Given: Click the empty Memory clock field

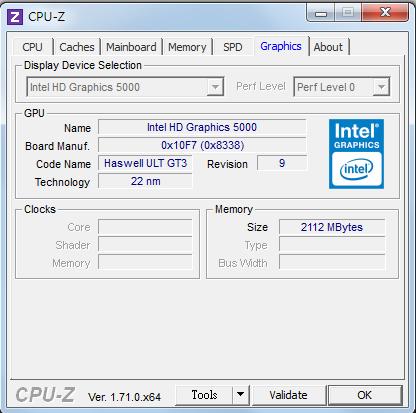Looking at the screenshot, I should coord(145,263).
